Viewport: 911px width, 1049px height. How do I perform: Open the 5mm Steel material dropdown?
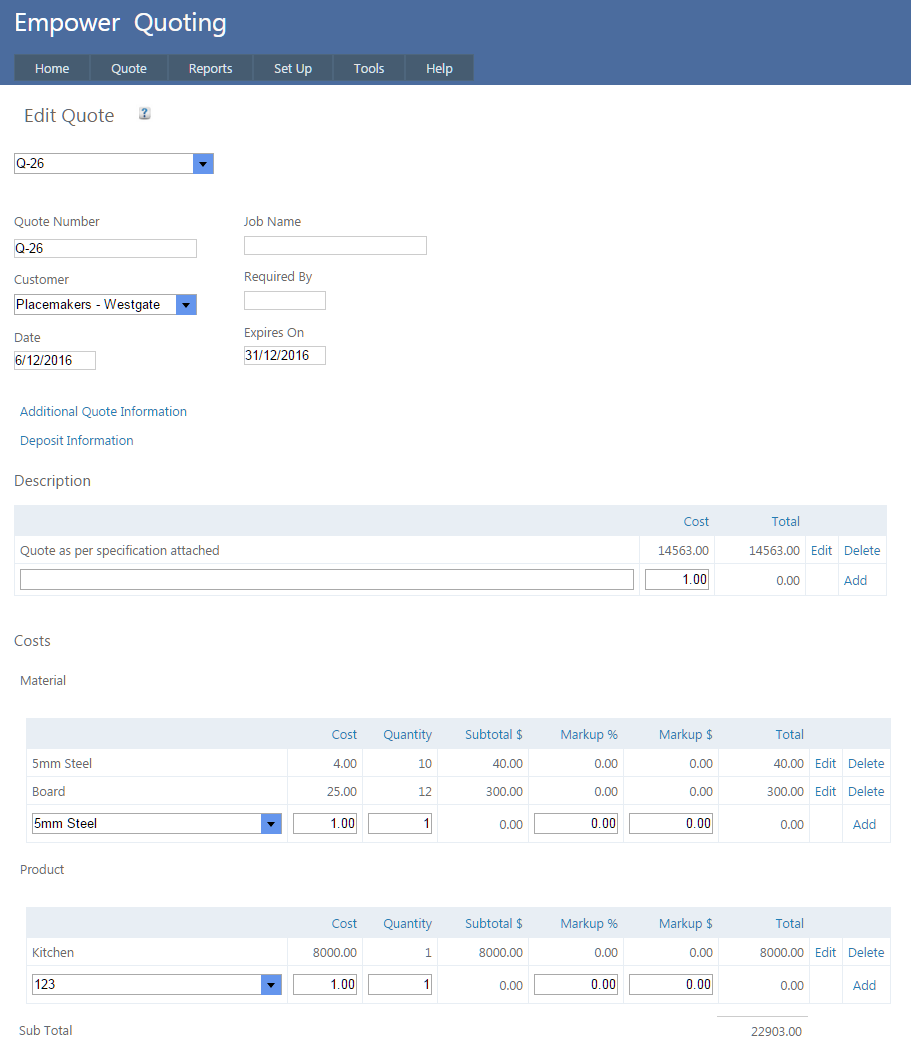(270, 824)
